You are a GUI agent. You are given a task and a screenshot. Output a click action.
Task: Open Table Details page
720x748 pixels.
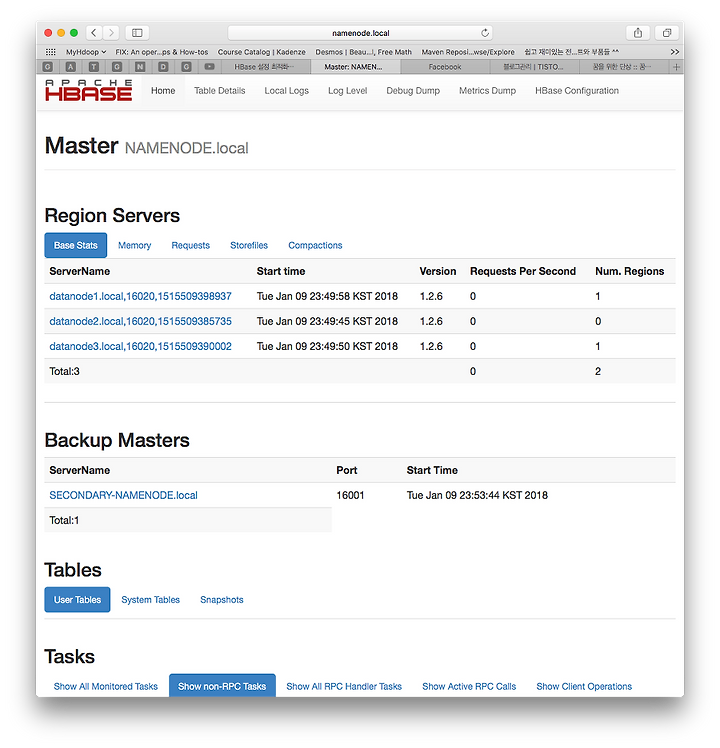pos(219,91)
